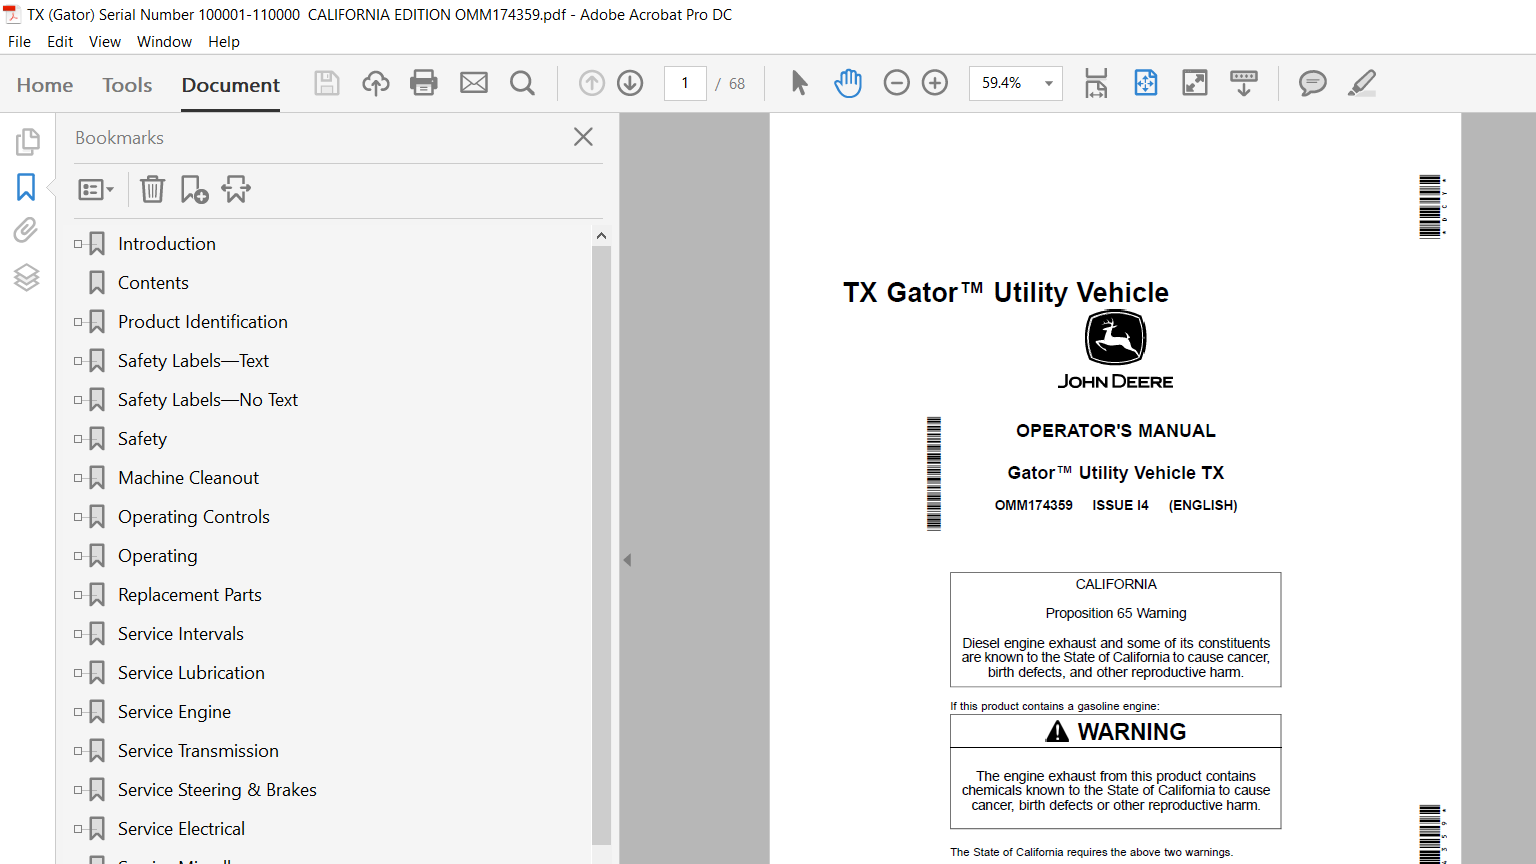This screenshot has height=864, width=1536.
Task: Expand the Product Identification bookmark
Action: (x=78, y=322)
